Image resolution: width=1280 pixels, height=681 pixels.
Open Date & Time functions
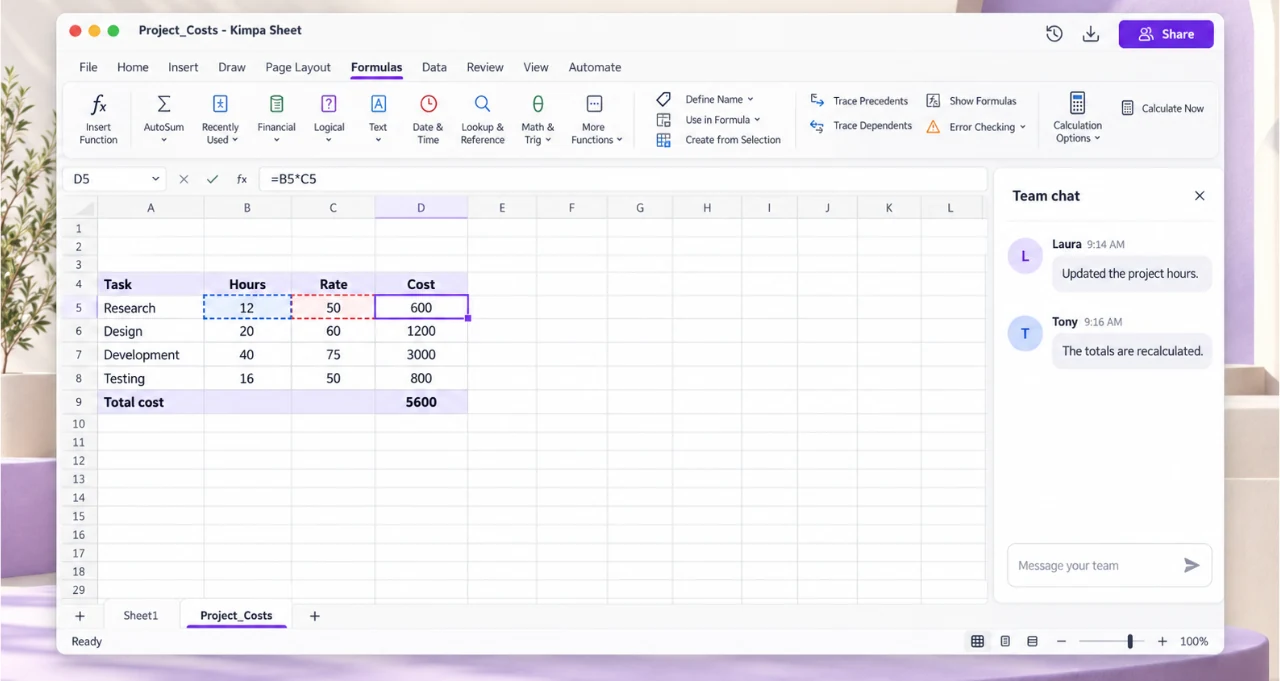[x=428, y=119]
